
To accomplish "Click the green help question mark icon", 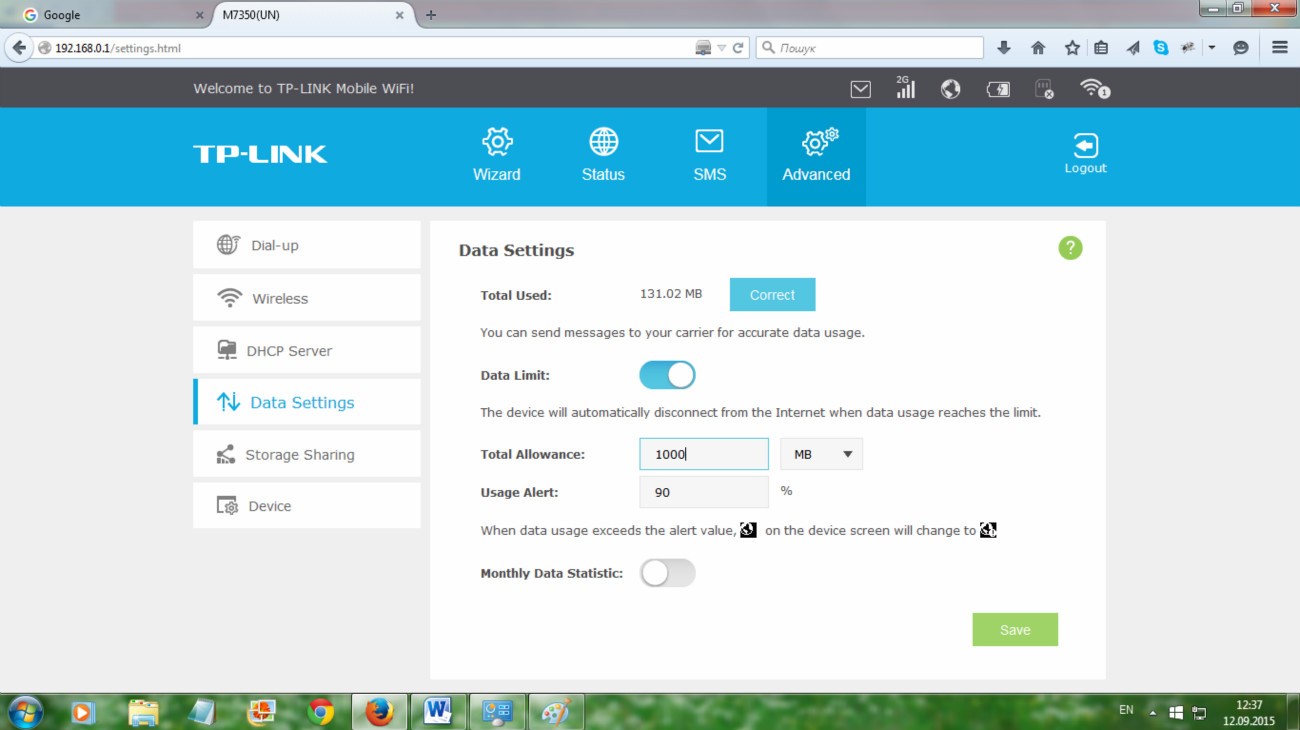I will pos(1070,248).
